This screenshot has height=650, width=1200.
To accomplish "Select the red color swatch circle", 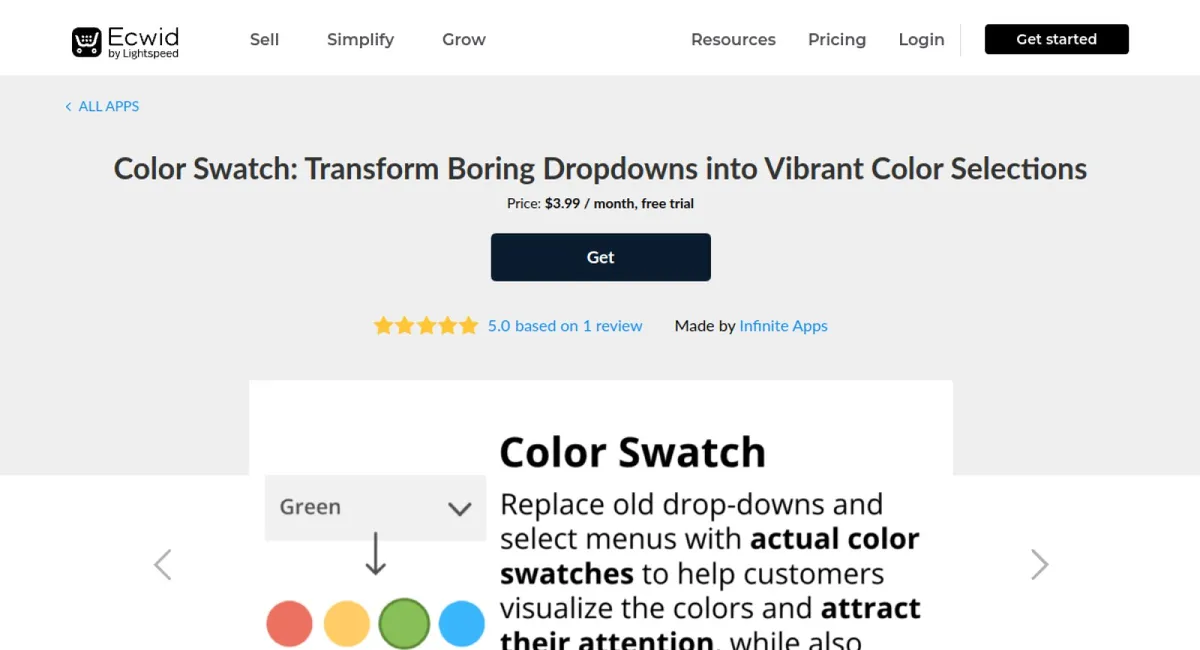I will point(289,623).
